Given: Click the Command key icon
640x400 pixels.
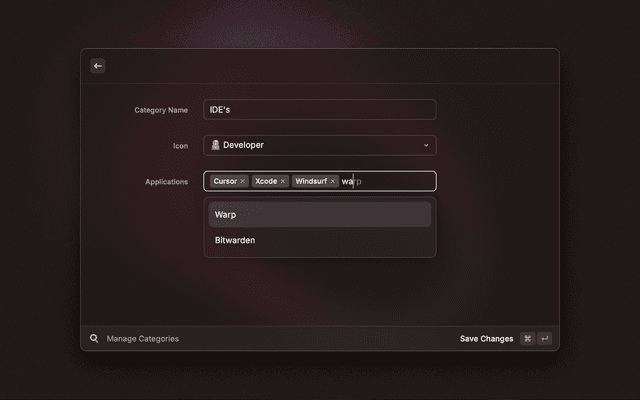Looking at the screenshot, I should tap(527, 339).
